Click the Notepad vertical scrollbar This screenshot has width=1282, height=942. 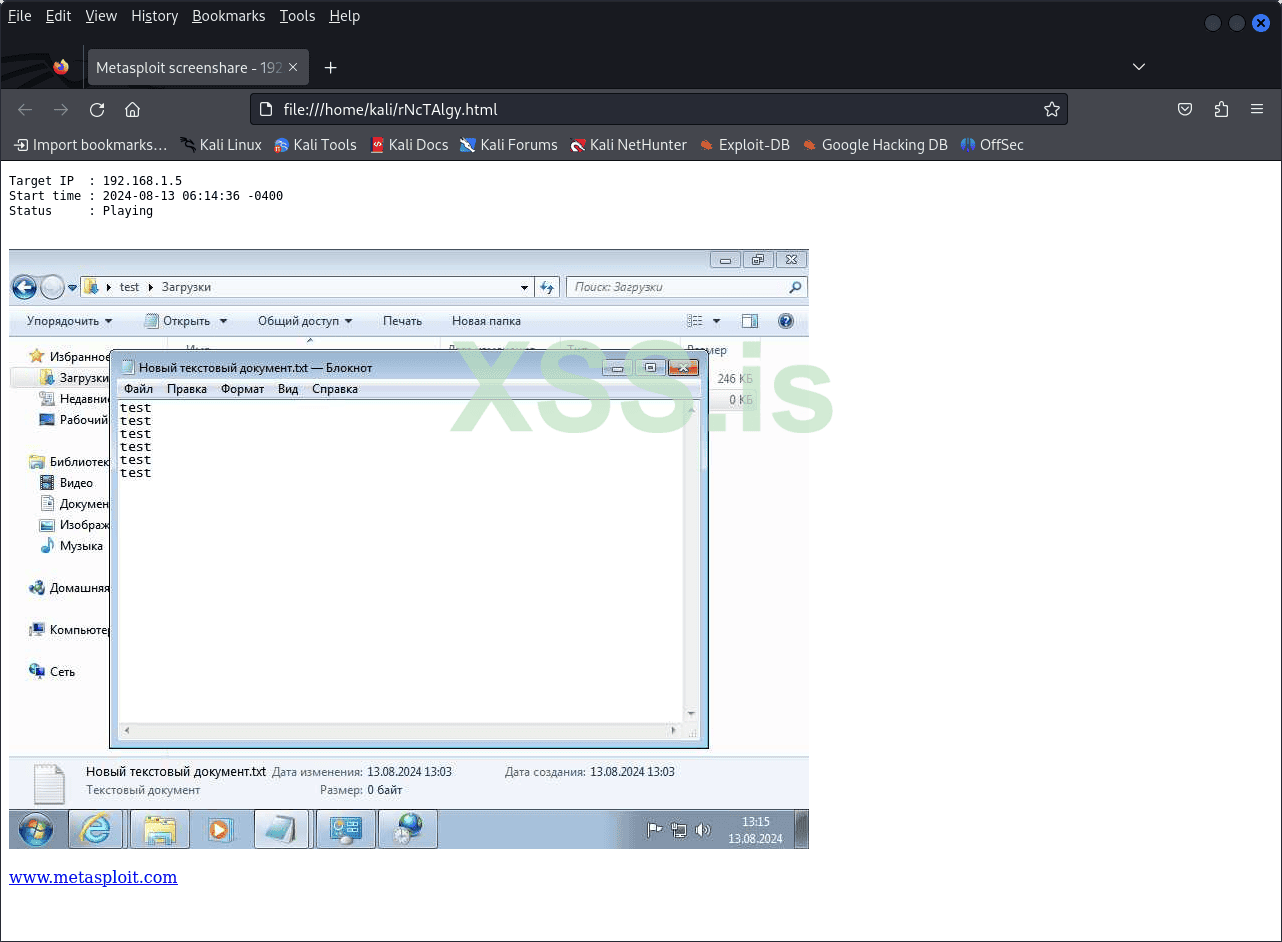tap(691, 560)
